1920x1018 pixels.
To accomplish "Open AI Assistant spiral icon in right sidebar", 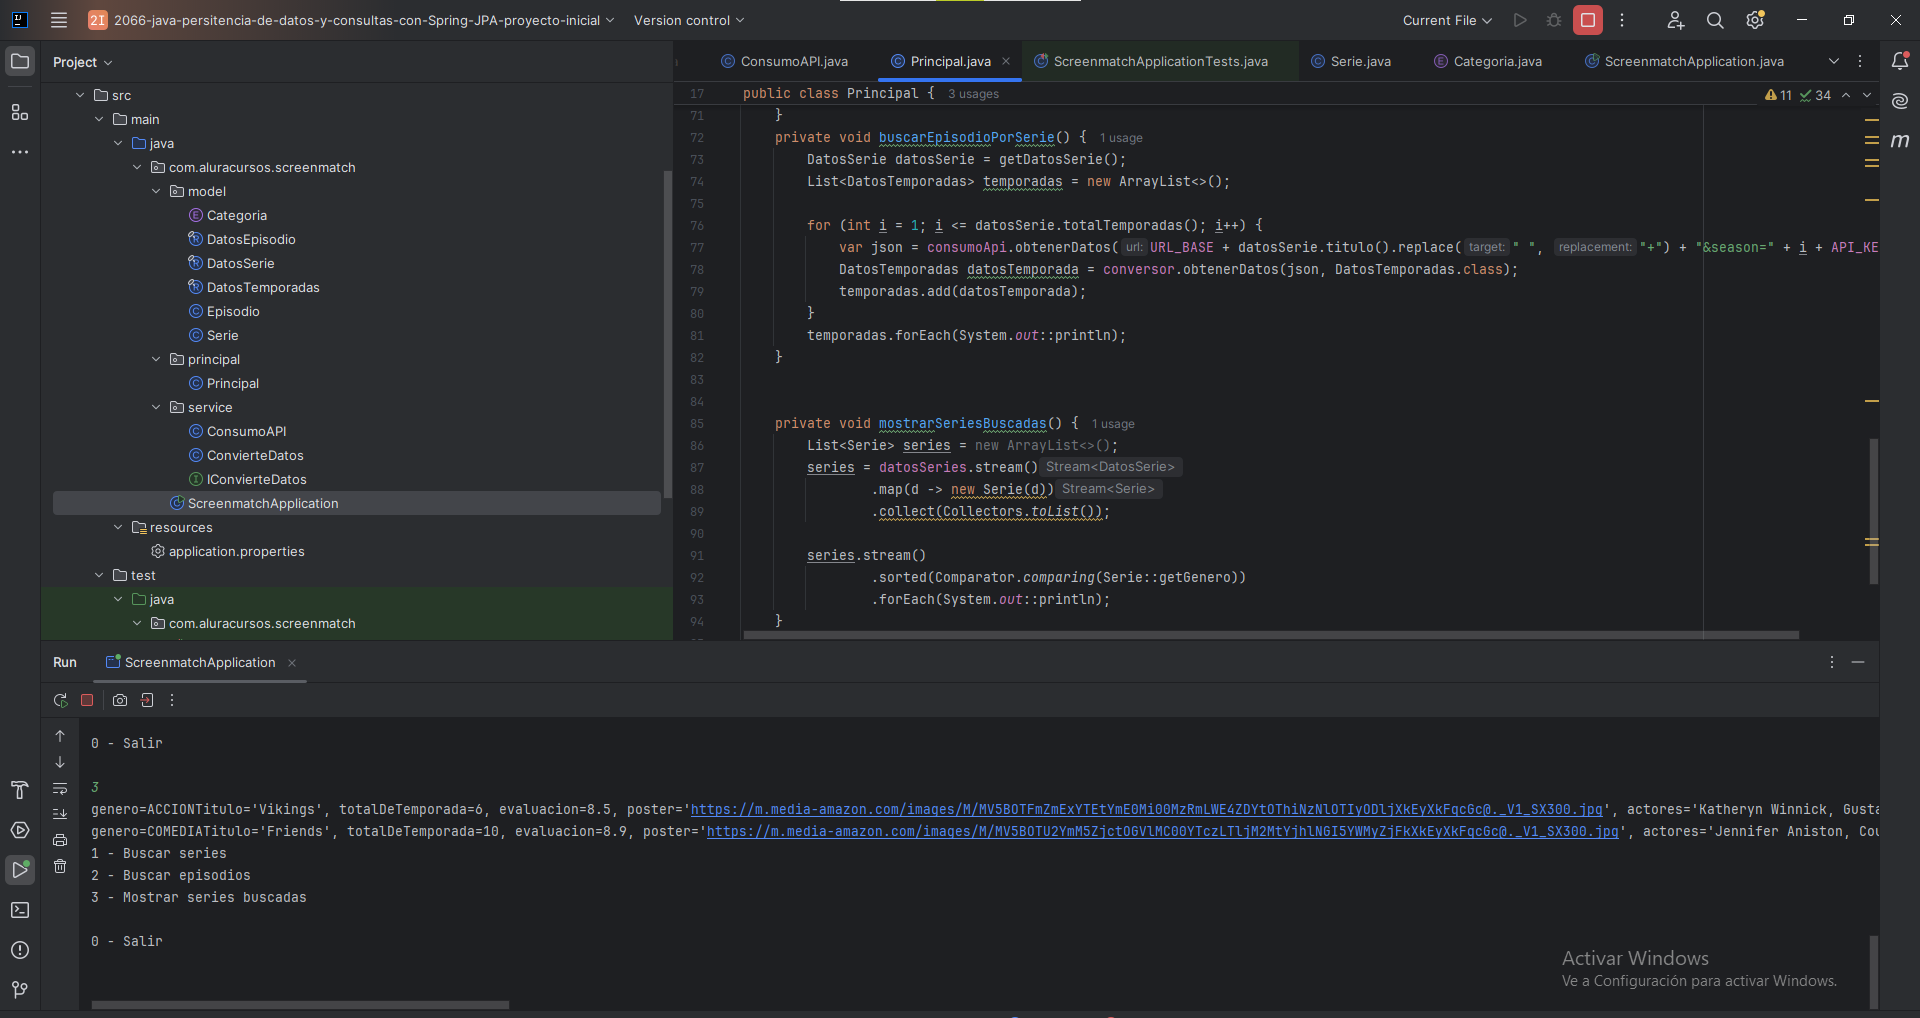I will [1900, 101].
